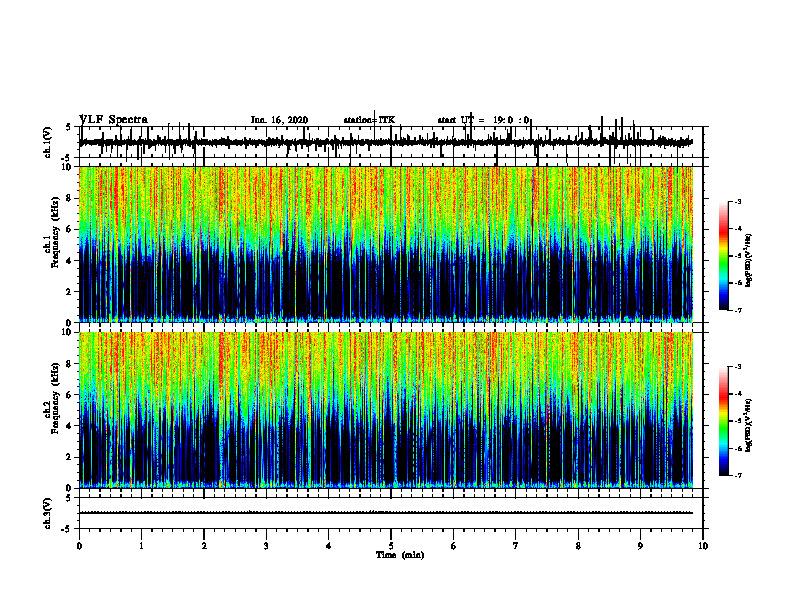The width and height of the screenshot is (792, 612).
Task: Click the time axis tick label '5'
Action: (391, 546)
